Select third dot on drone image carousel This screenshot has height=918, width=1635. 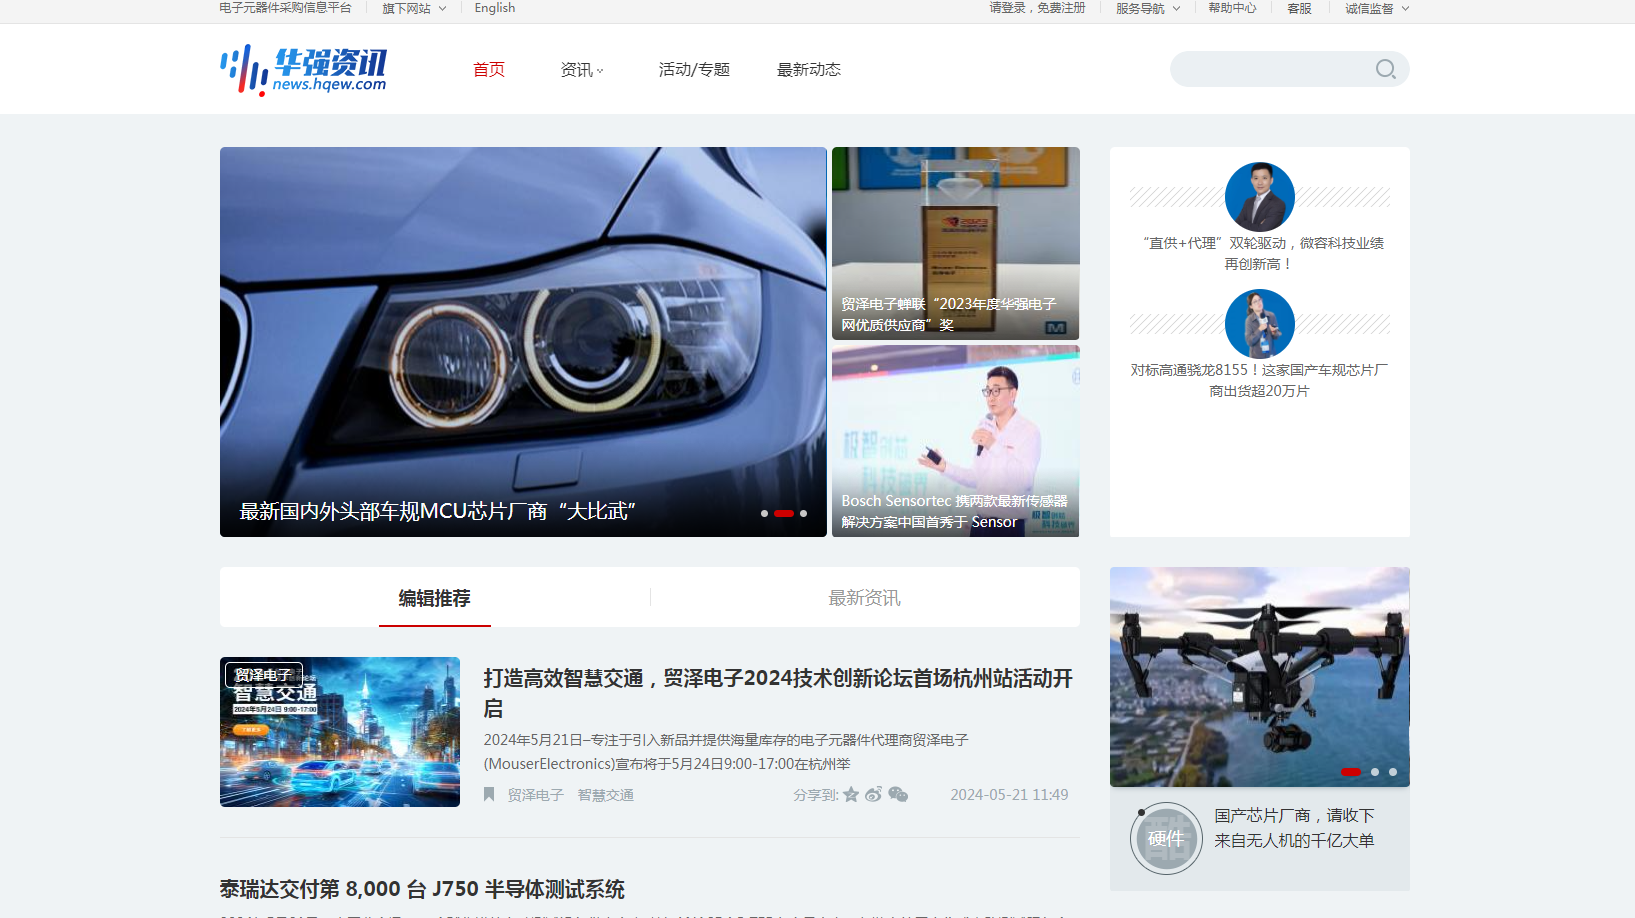pos(1393,772)
